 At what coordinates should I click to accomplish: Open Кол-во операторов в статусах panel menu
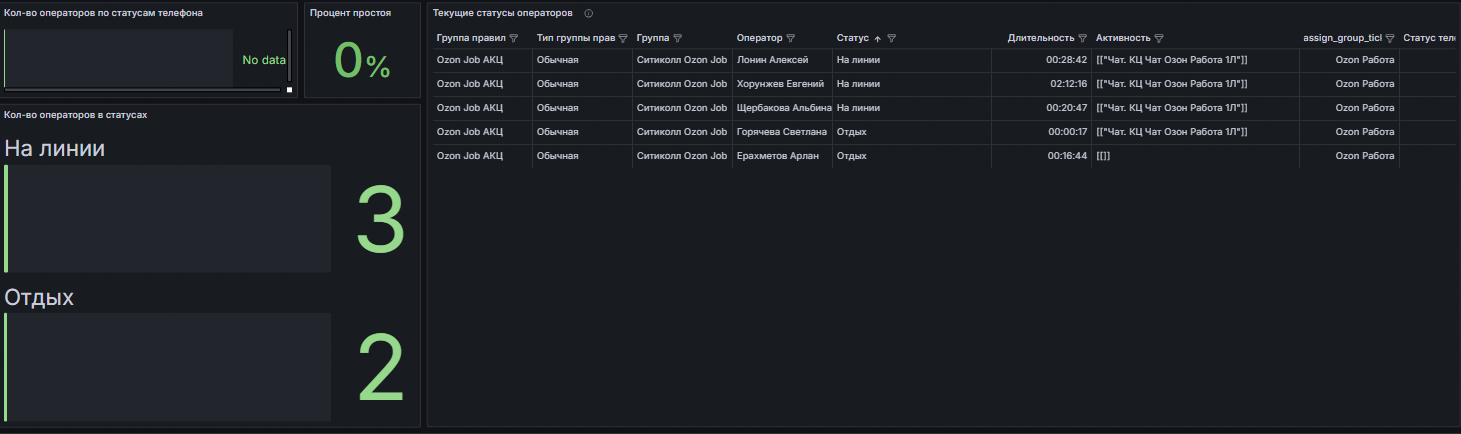click(x=76, y=115)
